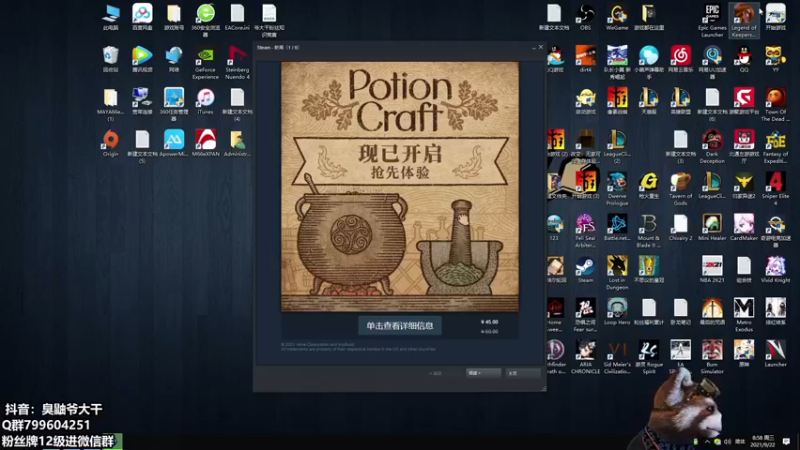This screenshot has width=800, height=450.
Task: Open the Sniper Elite 4 shortcut
Action: pyautogui.click(x=775, y=189)
